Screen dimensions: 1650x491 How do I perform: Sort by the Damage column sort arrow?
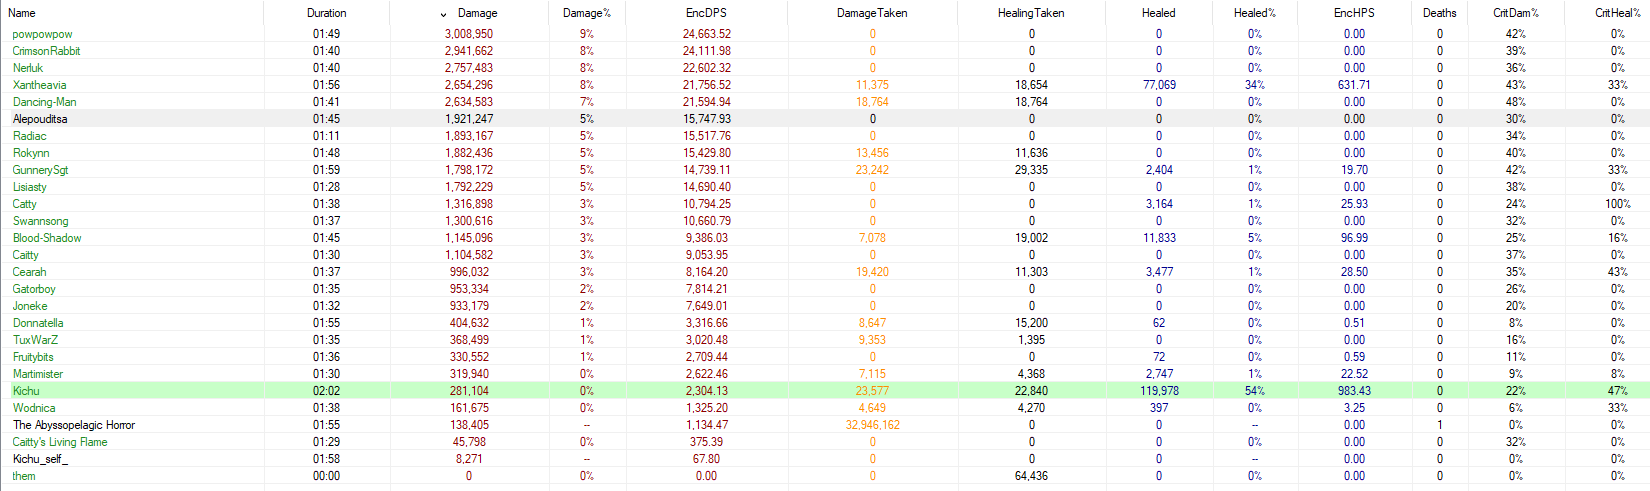(x=444, y=14)
